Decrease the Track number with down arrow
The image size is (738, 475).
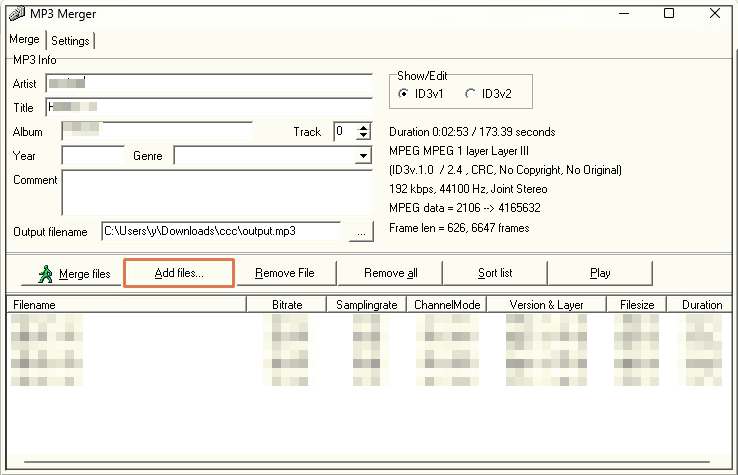pyautogui.click(x=363, y=136)
